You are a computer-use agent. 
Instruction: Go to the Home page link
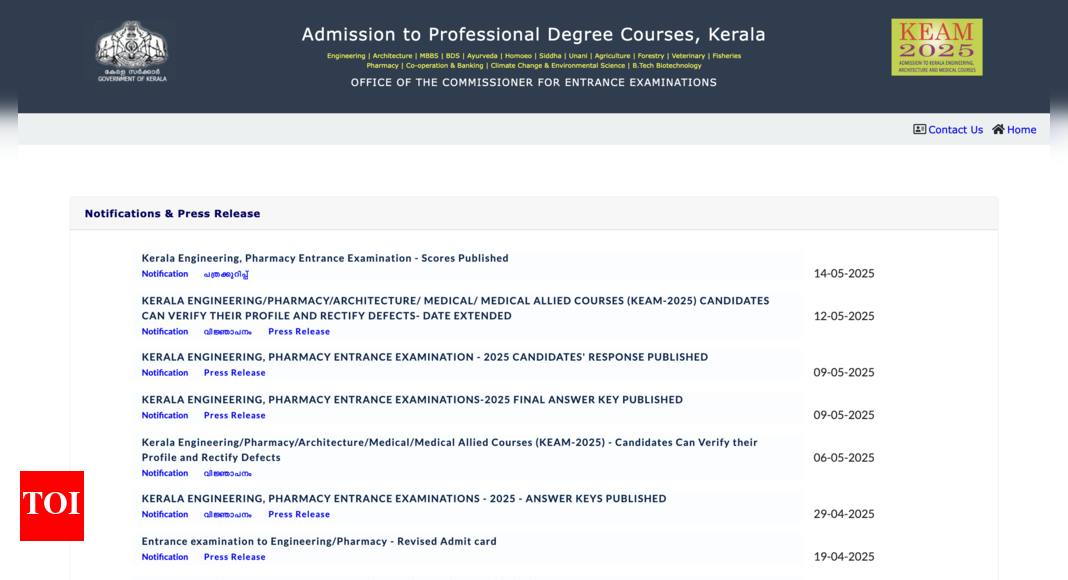(1021, 130)
